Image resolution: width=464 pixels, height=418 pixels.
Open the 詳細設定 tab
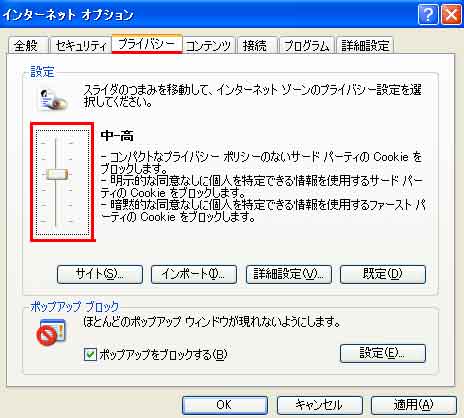click(365, 45)
